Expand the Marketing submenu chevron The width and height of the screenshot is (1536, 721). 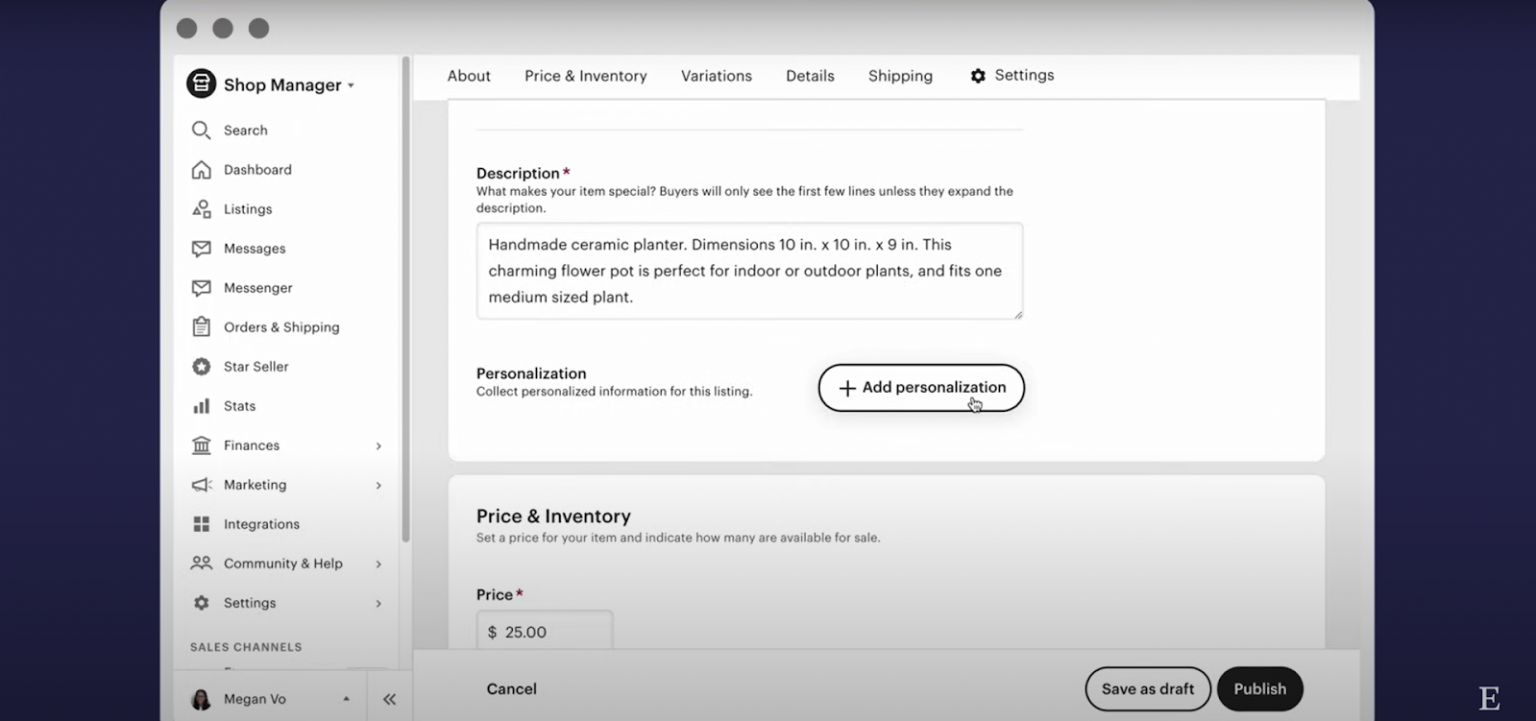coord(378,485)
